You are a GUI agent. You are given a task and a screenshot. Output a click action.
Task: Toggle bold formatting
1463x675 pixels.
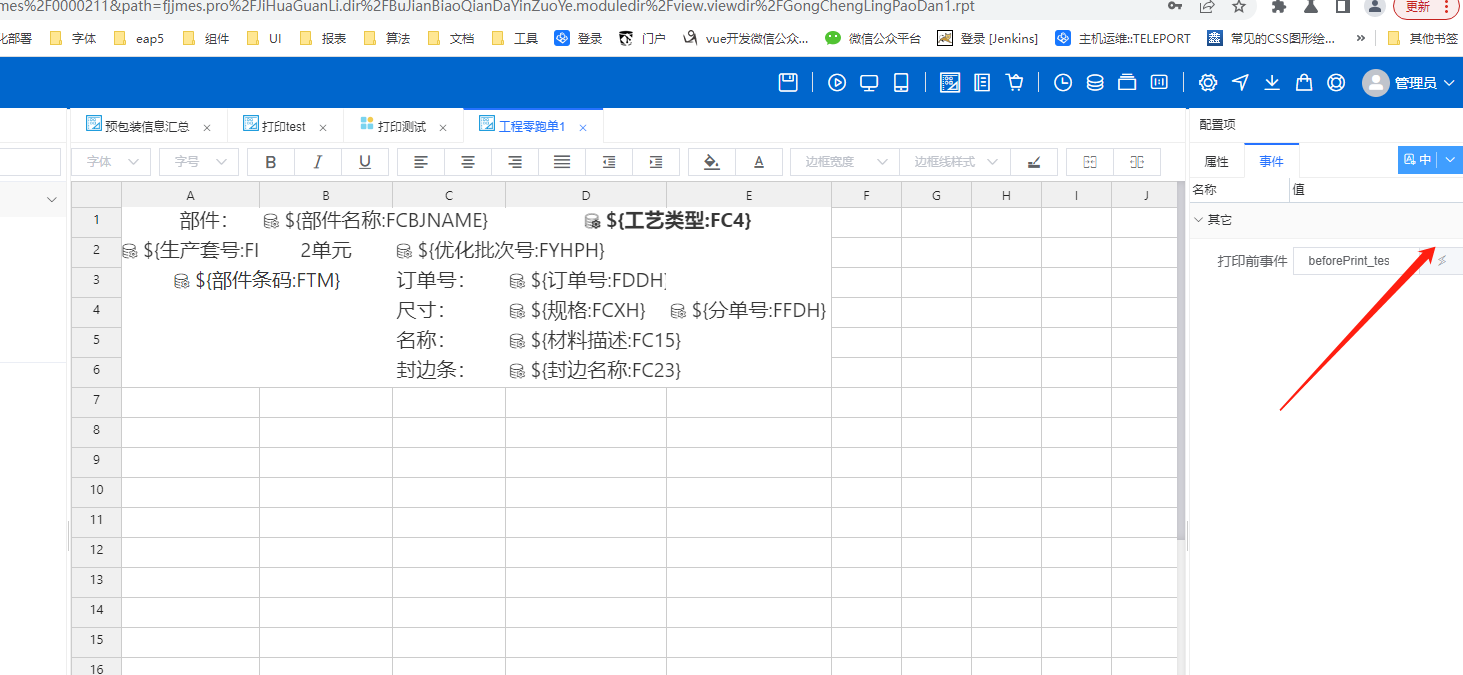pos(270,162)
